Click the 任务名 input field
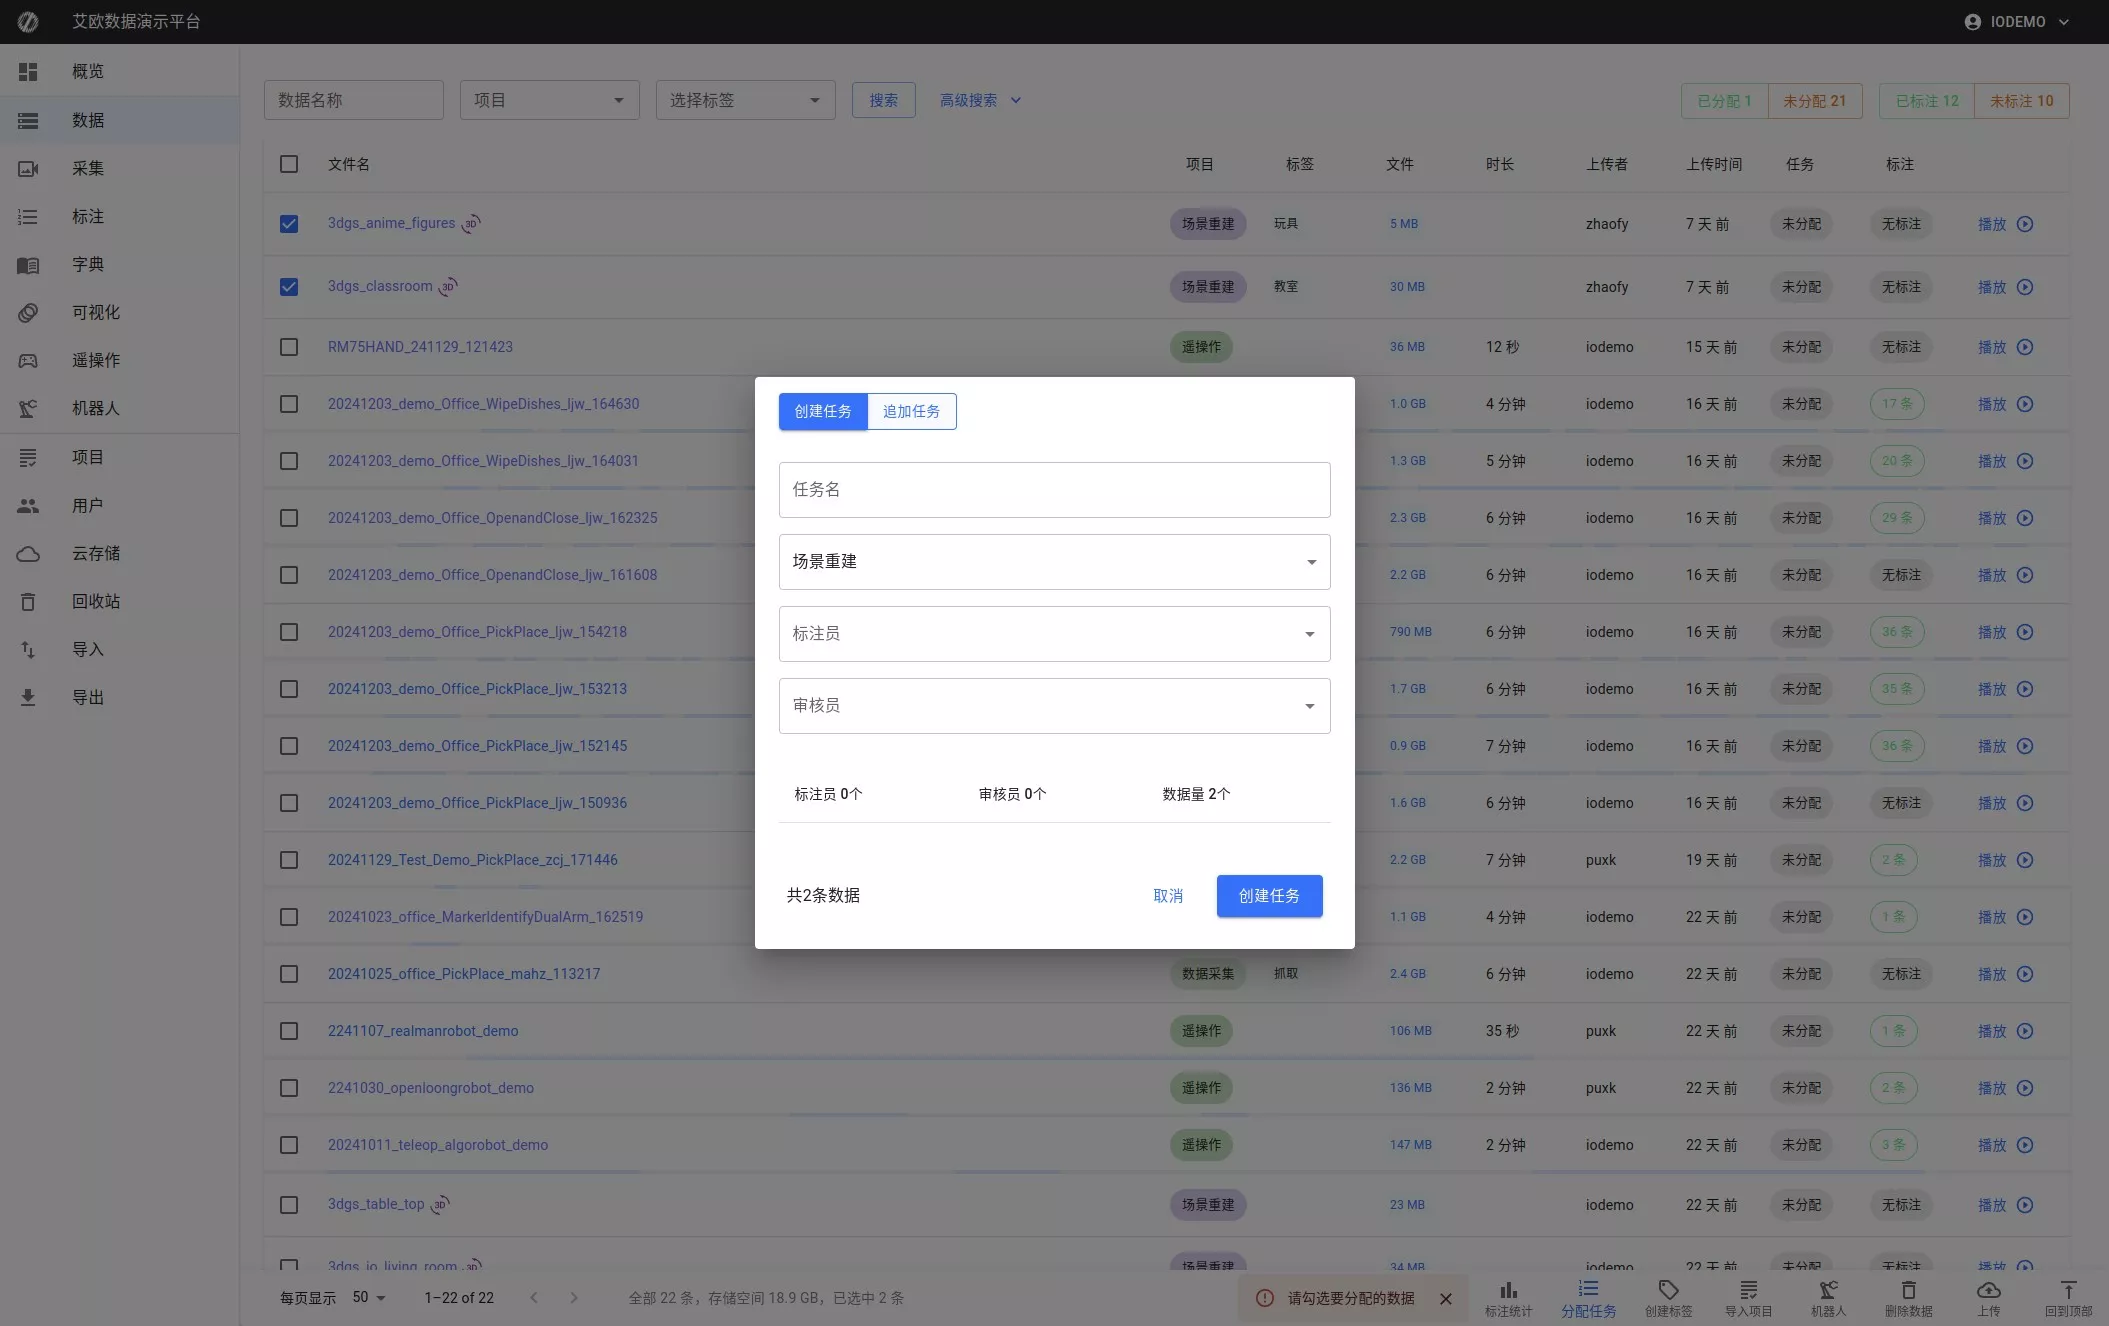 (x=1054, y=490)
